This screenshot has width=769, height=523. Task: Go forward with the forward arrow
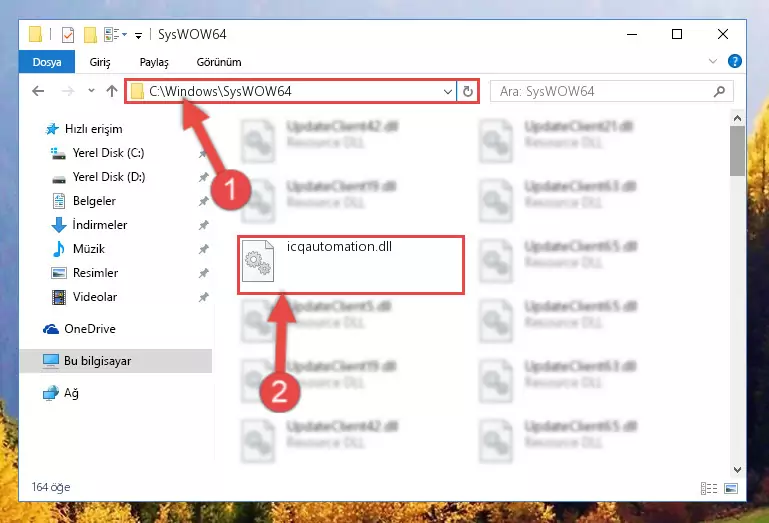[x=68, y=91]
